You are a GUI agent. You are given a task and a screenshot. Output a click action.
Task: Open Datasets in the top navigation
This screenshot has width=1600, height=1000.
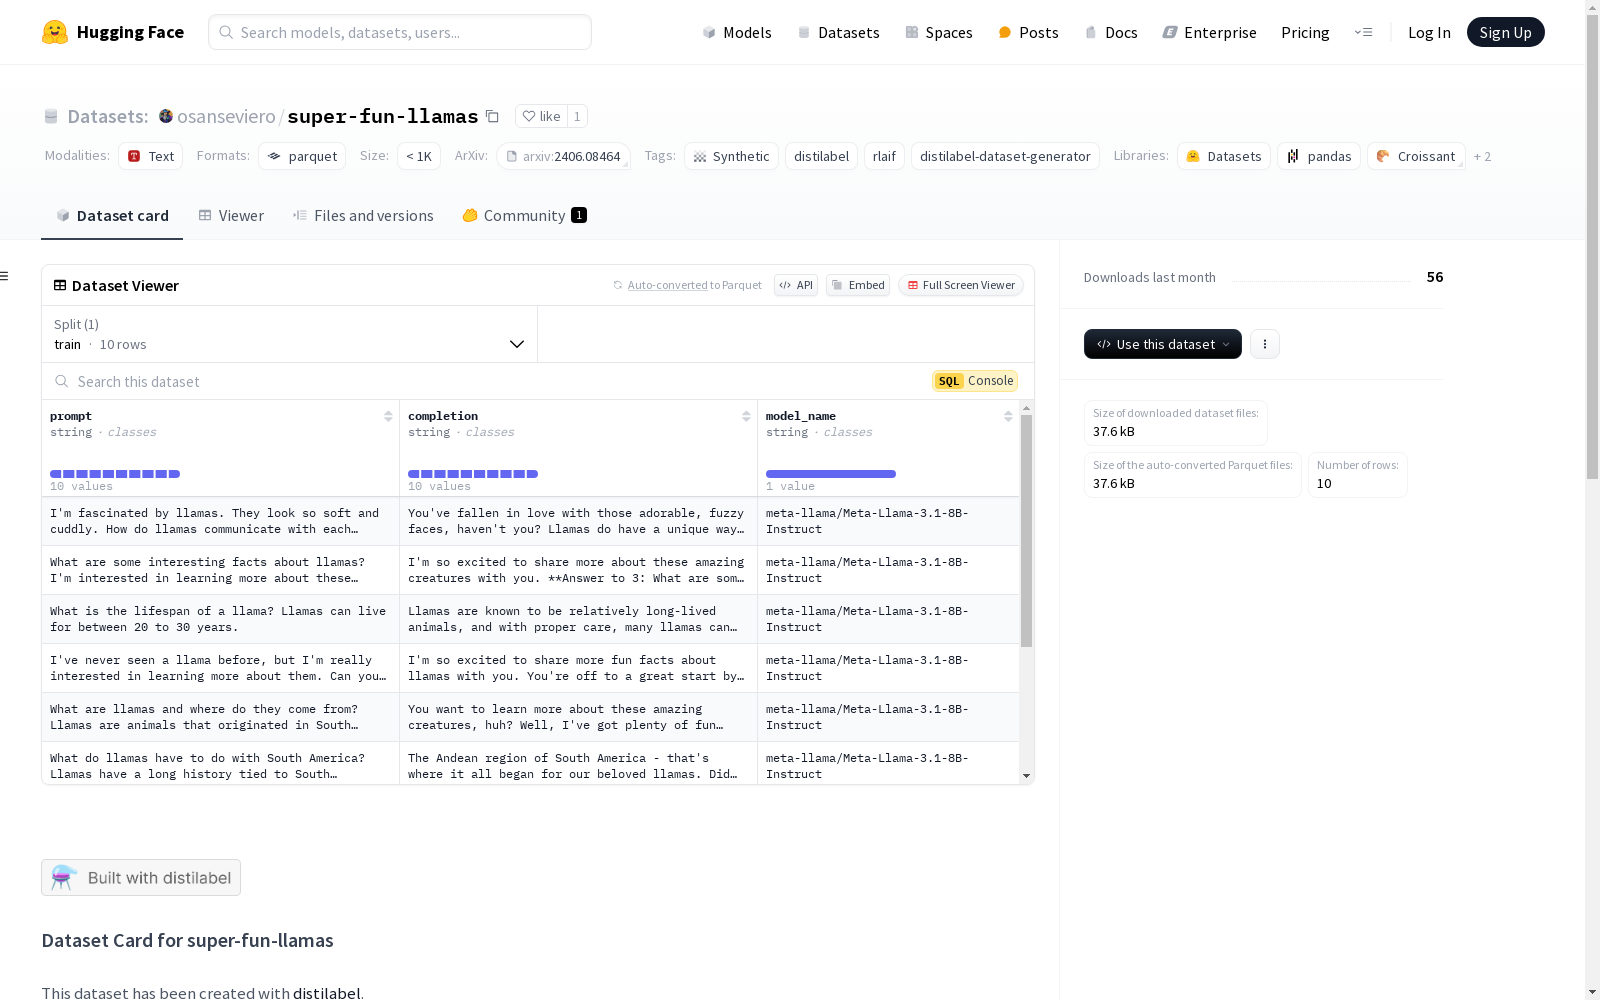(838, 32)
